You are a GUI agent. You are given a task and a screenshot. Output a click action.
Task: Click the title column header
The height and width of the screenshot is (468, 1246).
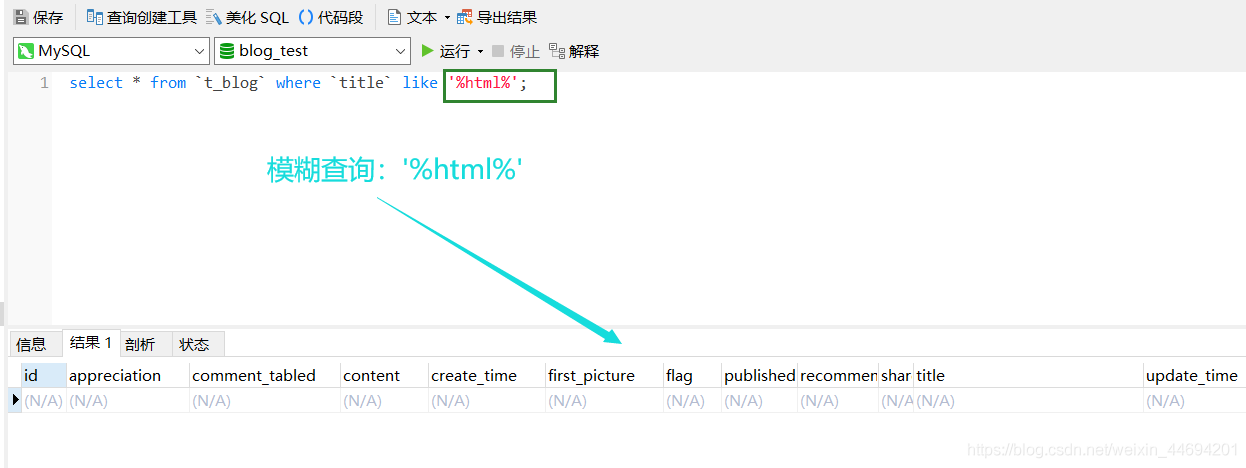click(x=1029, y=375)
